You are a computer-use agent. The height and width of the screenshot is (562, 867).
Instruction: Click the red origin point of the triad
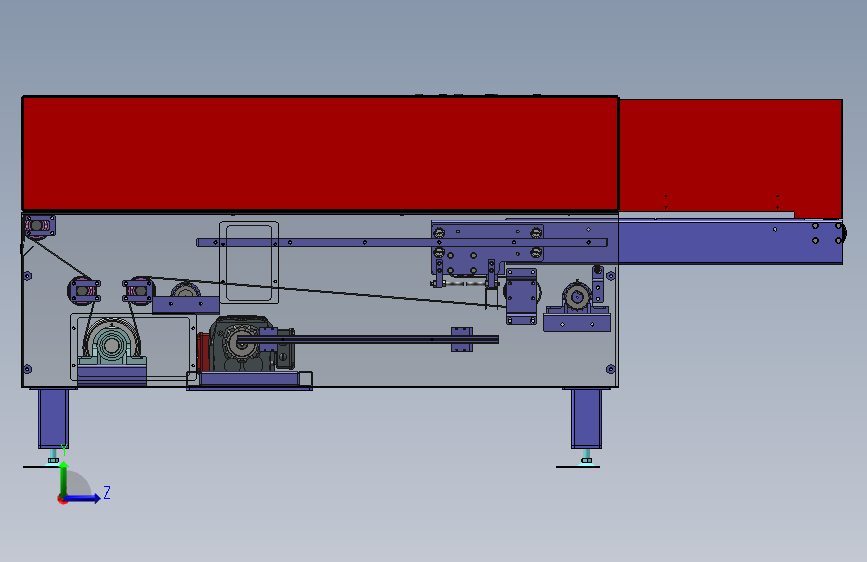tap(62, 499)
